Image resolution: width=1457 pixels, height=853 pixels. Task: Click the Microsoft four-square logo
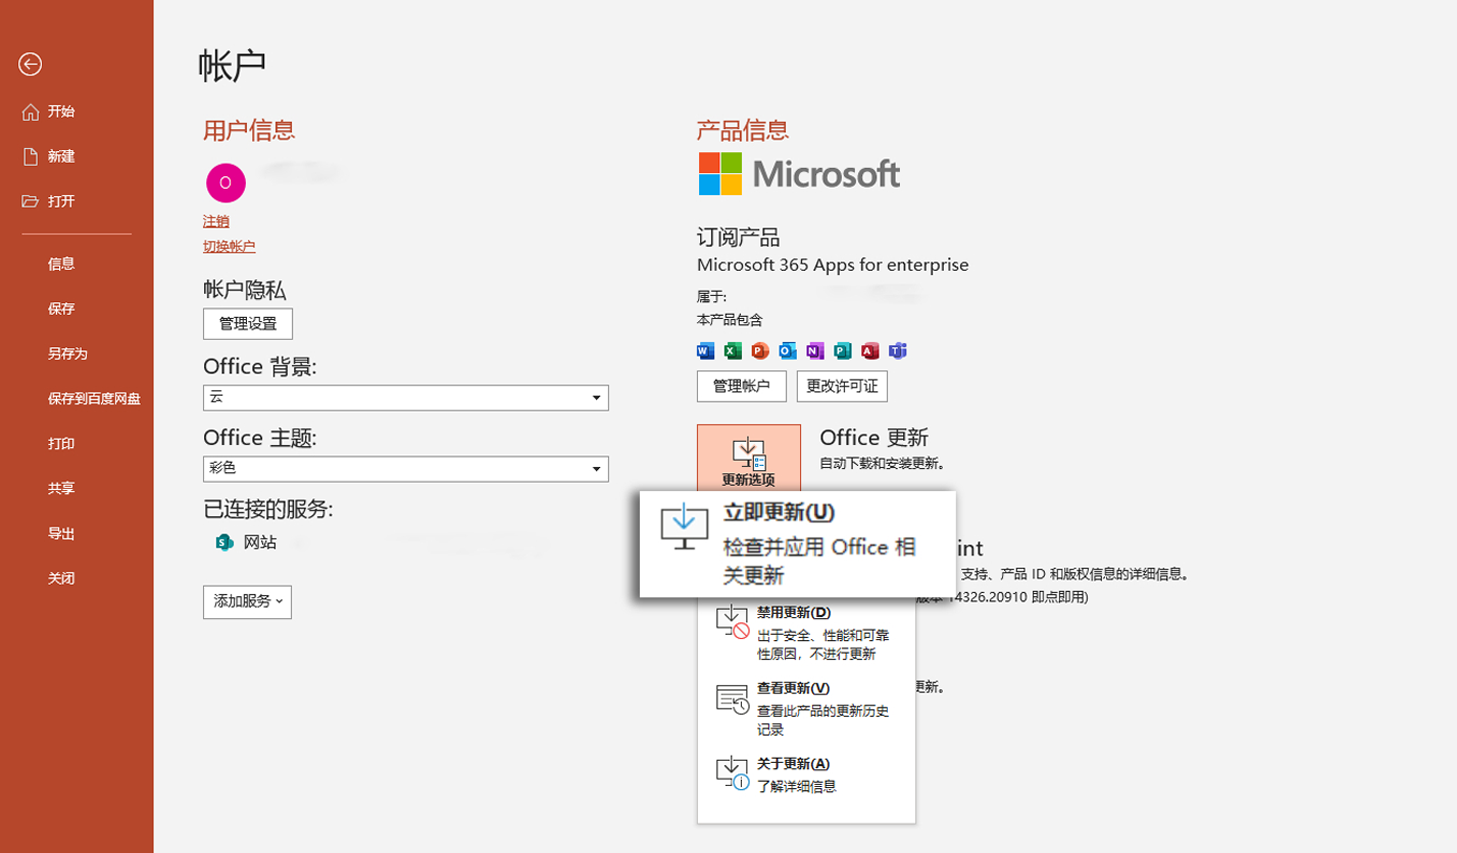point(720,174)
